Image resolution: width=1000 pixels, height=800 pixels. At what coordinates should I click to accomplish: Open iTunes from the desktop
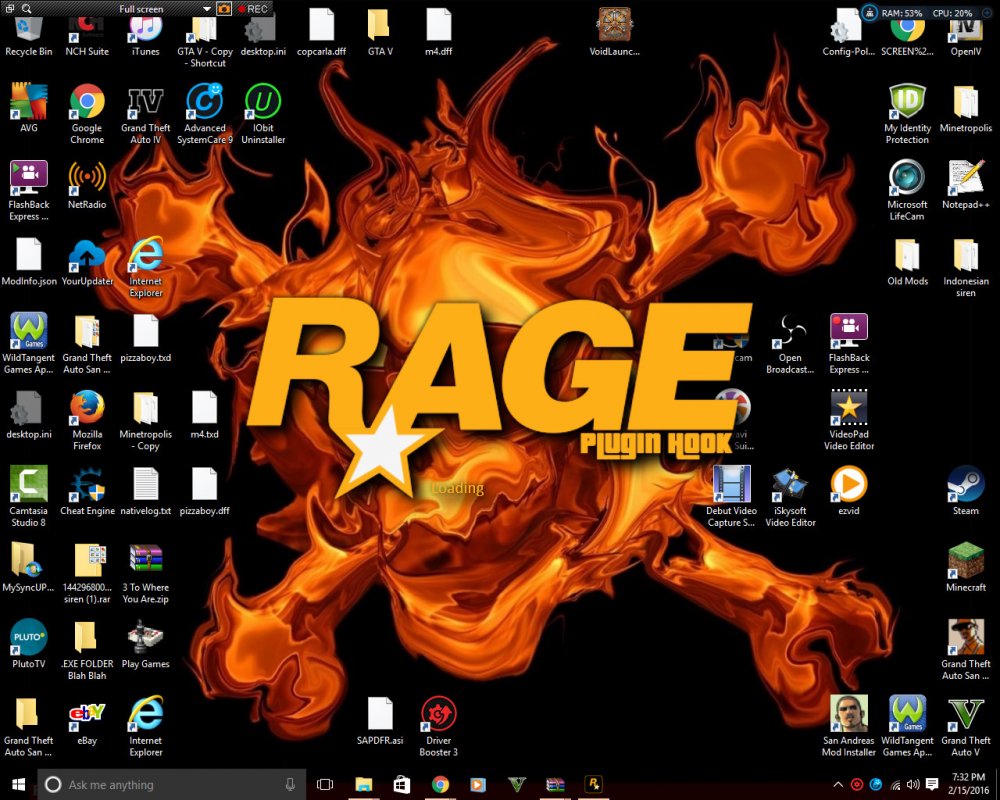pyautogui.click(x=145, y=37)
